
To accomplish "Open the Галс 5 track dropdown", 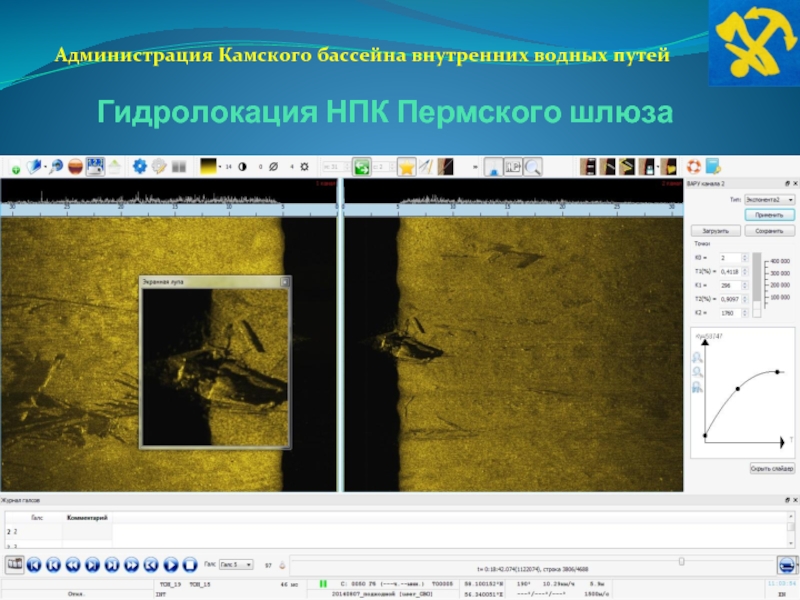I will click(236, 564).
